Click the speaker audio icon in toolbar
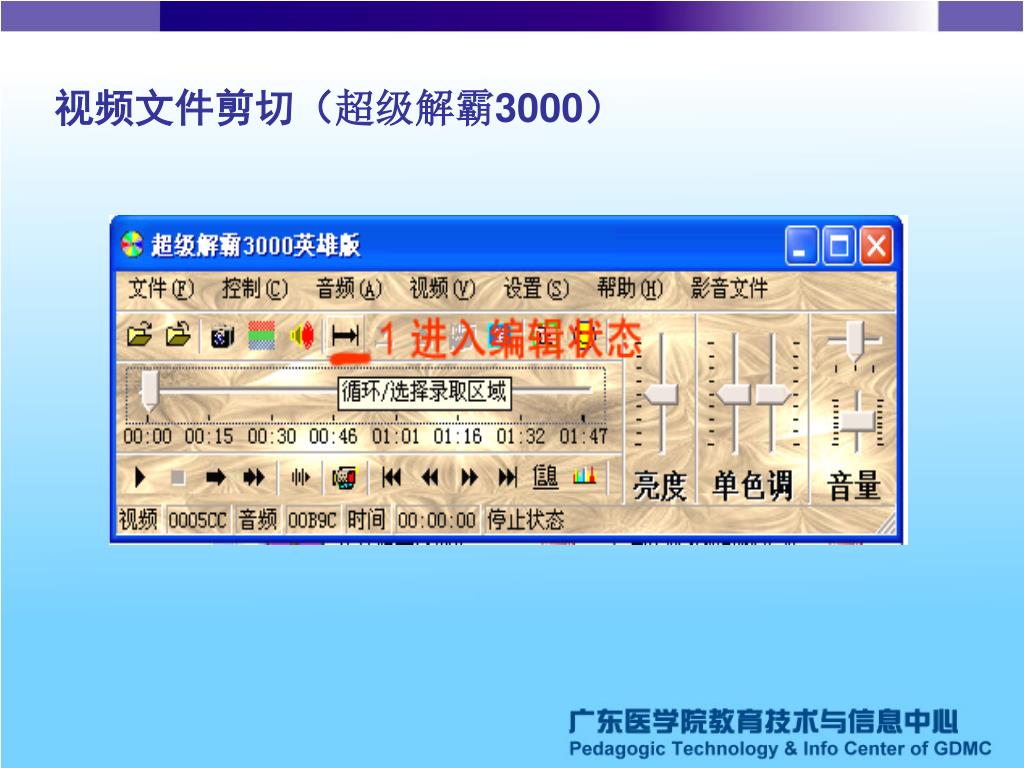The height and width of the screenshot is (768, 1024). (x=302, y=336)
